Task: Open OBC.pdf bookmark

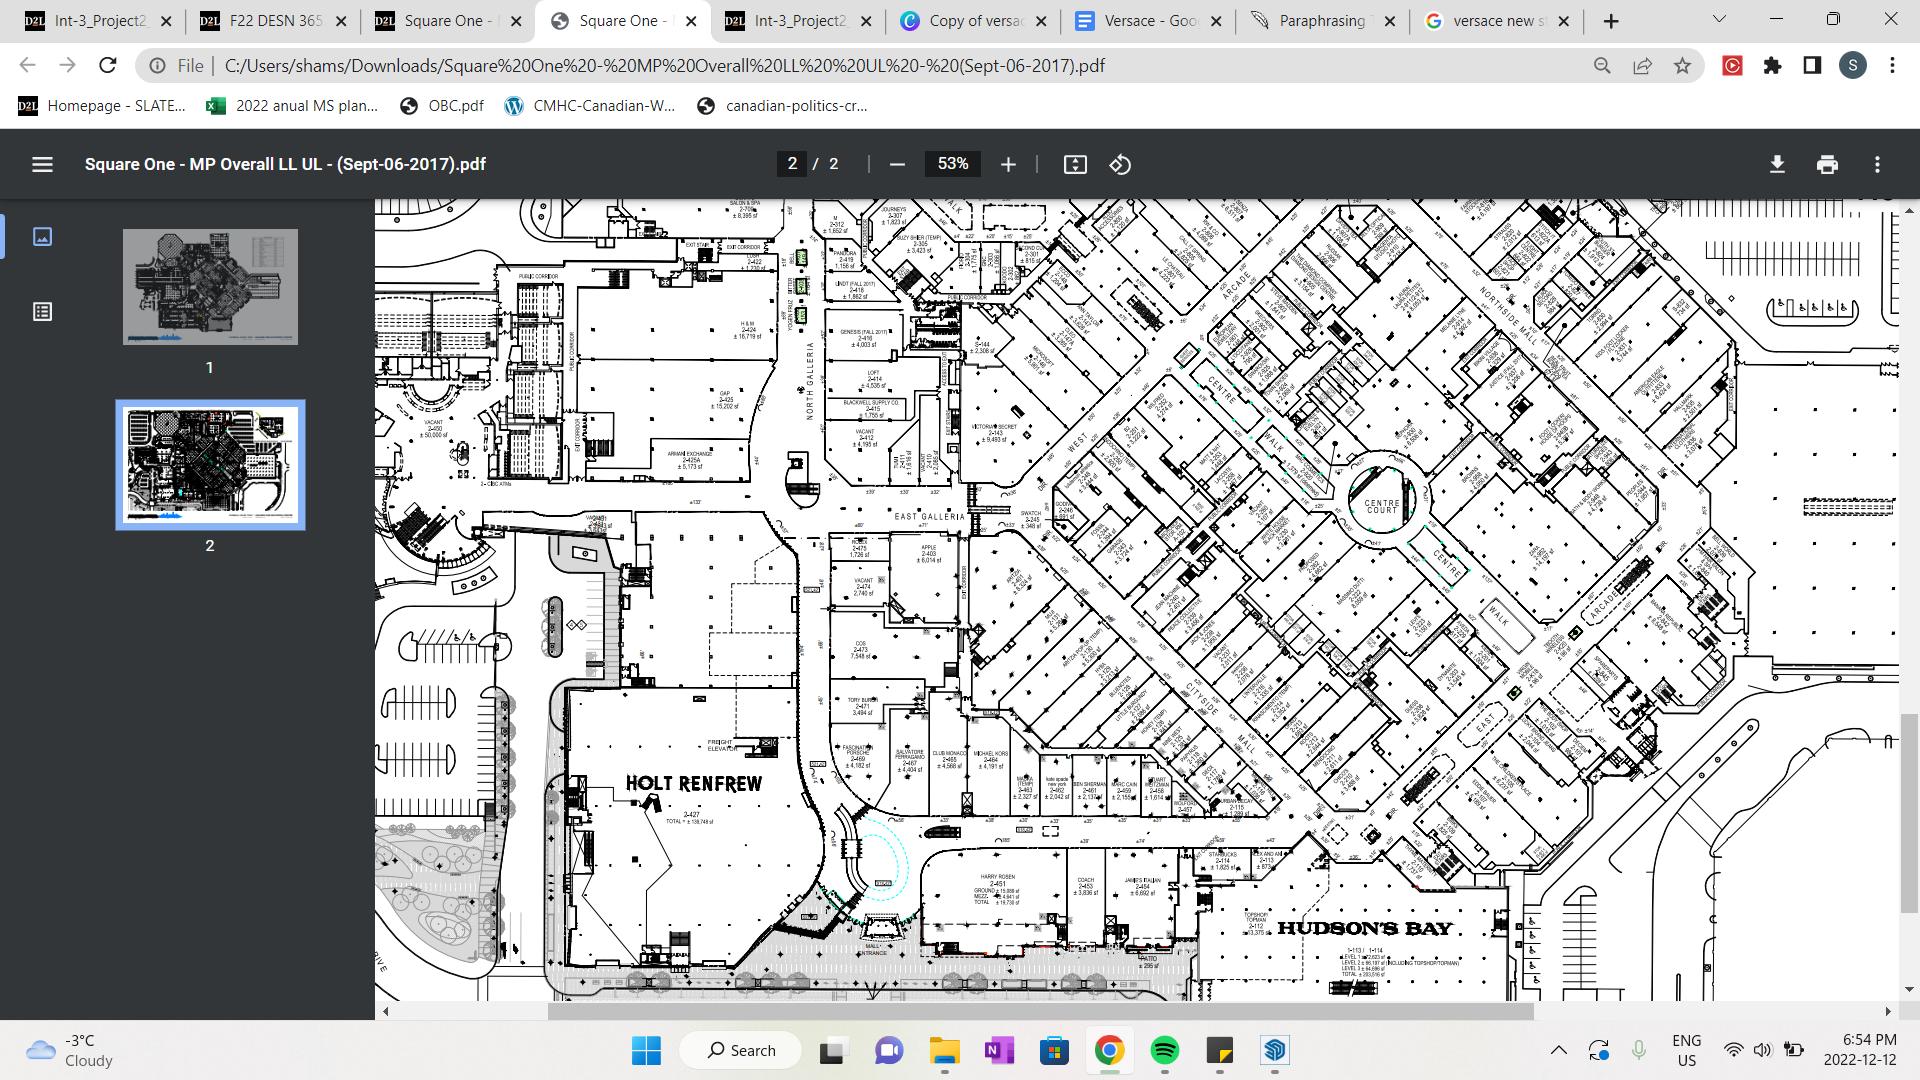Action: point(441,106)
